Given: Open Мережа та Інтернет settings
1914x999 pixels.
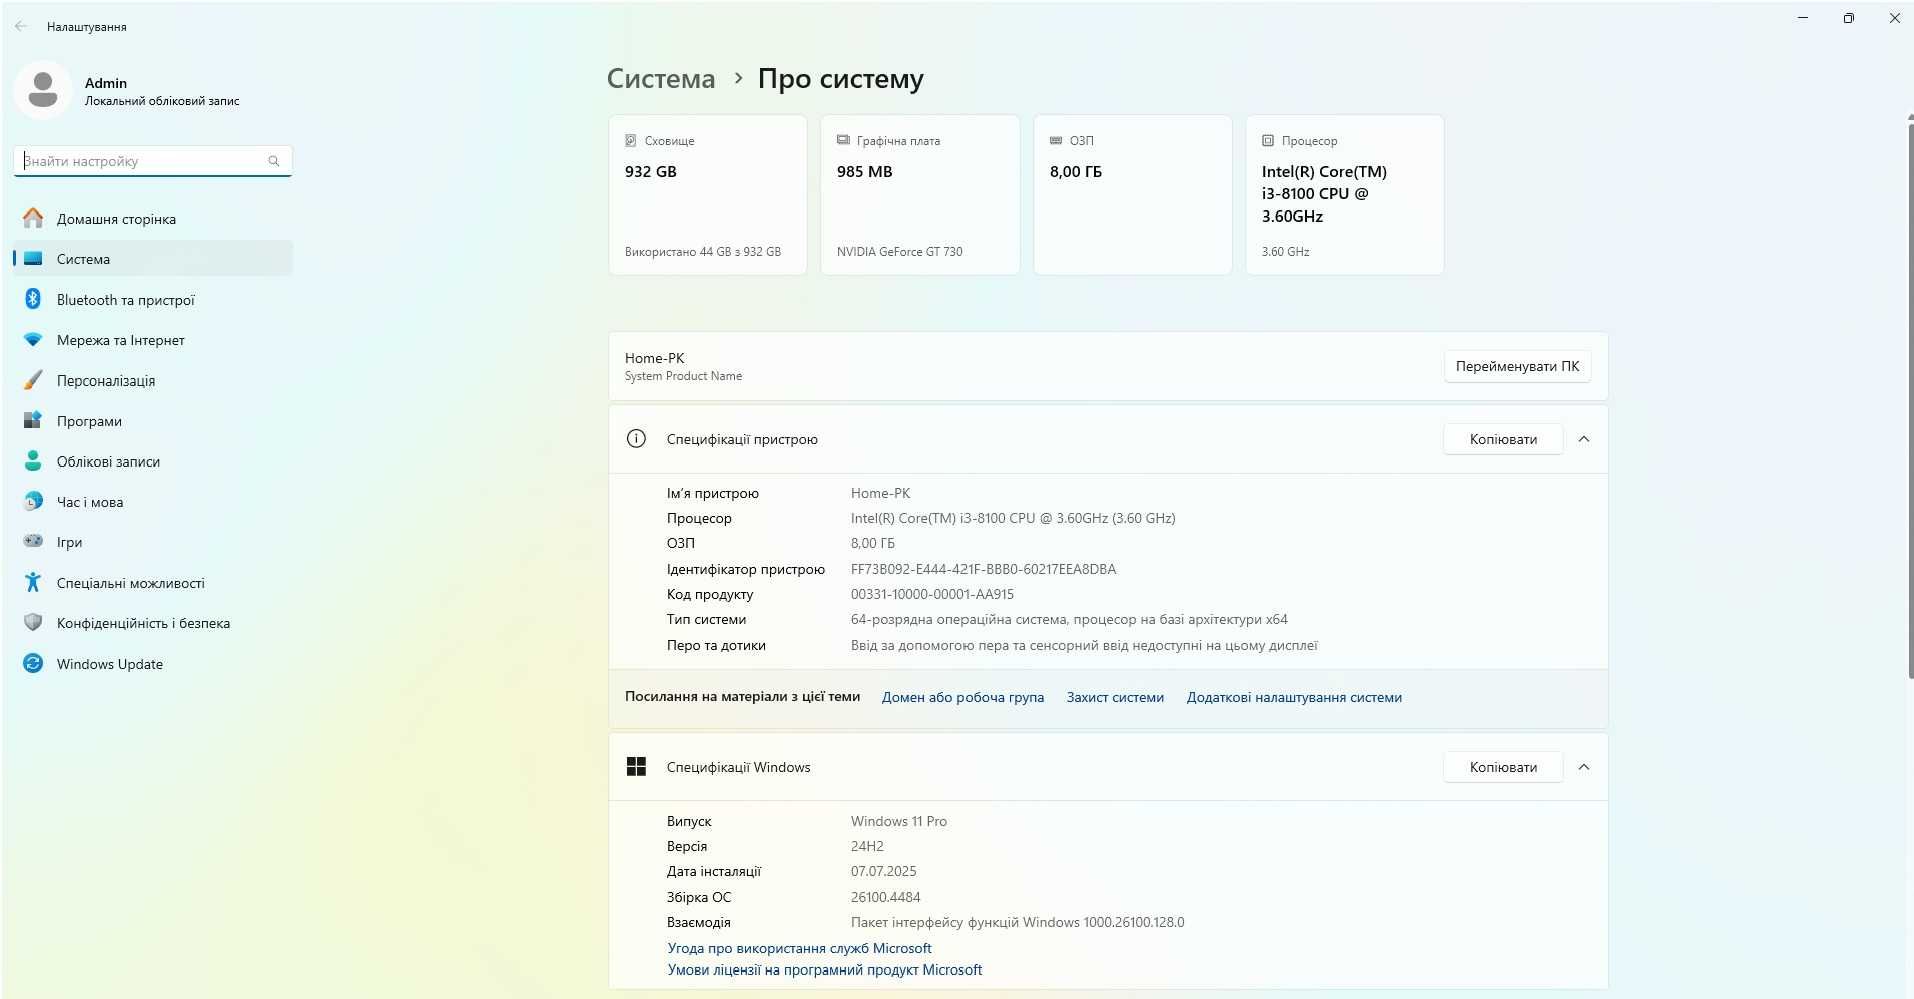Looking at the screenshot, I should [153, 340].
